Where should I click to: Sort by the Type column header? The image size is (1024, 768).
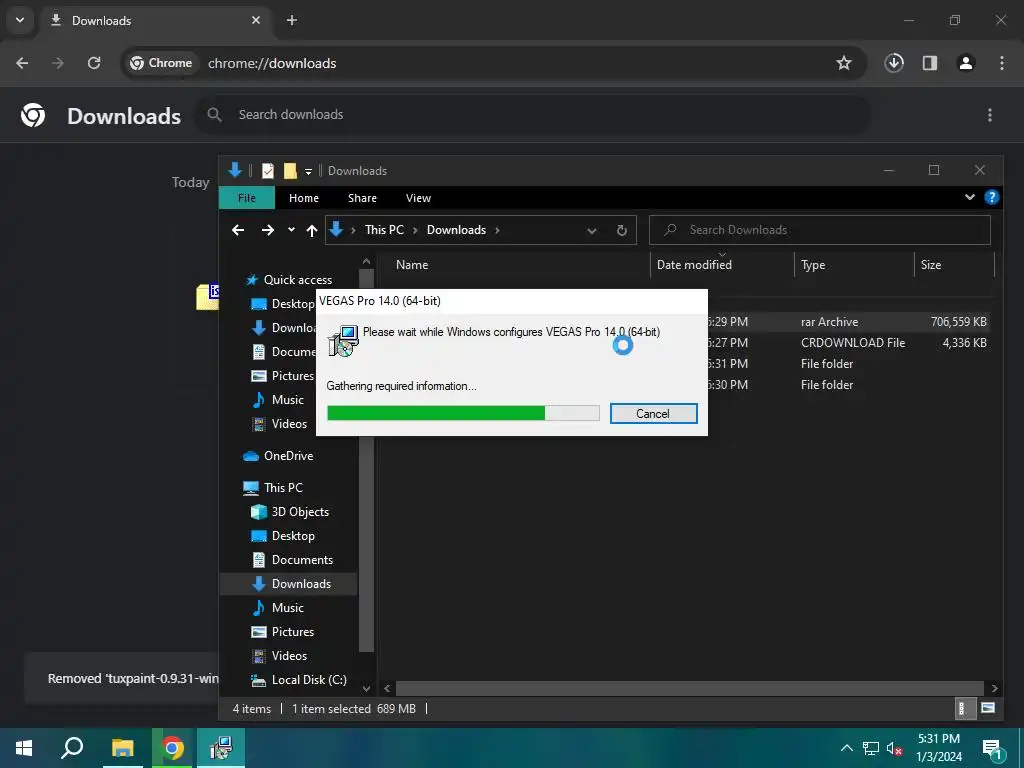813,264
